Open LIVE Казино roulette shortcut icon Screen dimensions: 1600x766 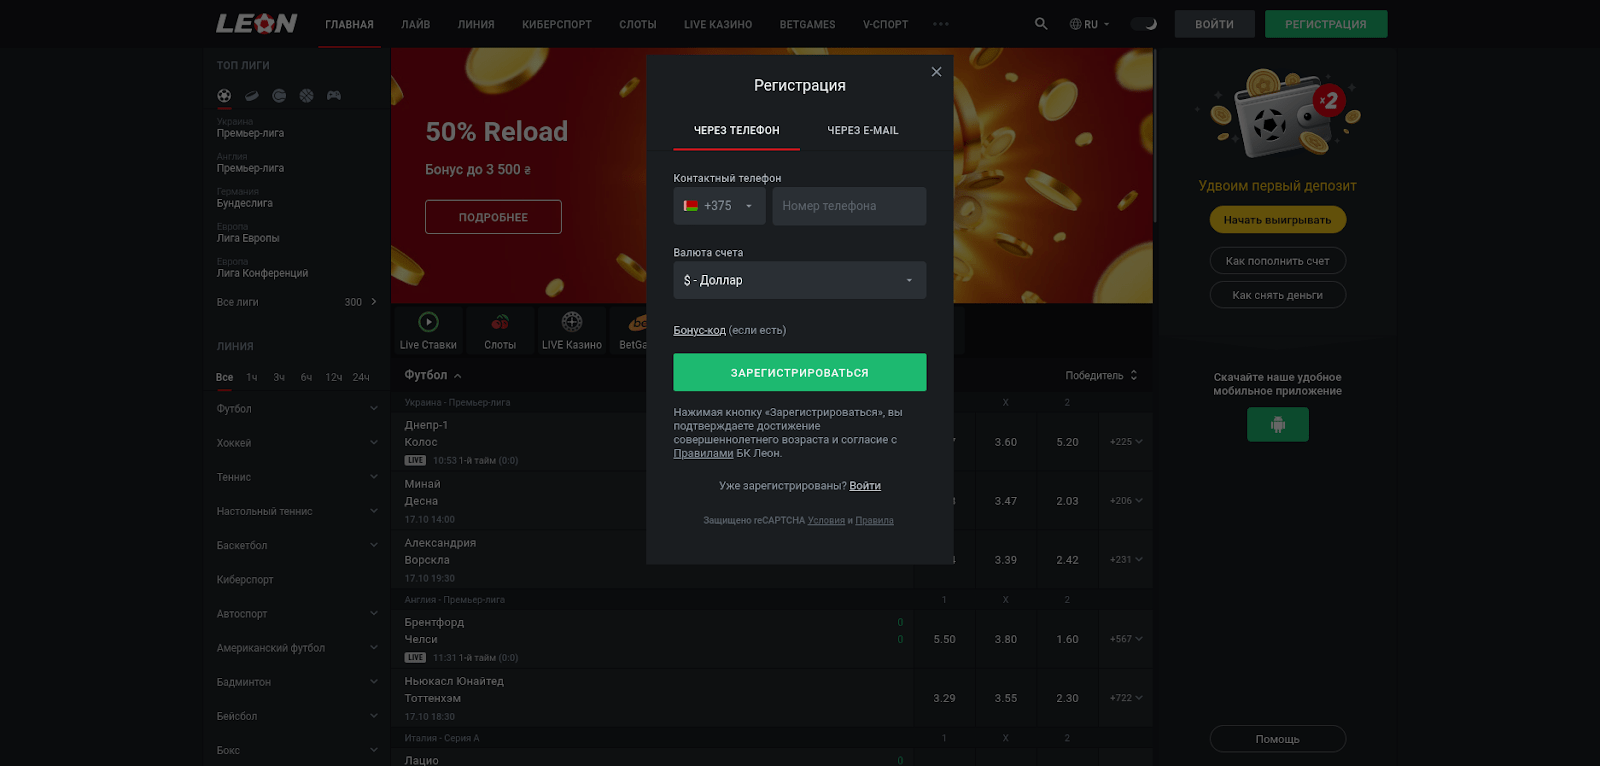(x=572, y=330)
